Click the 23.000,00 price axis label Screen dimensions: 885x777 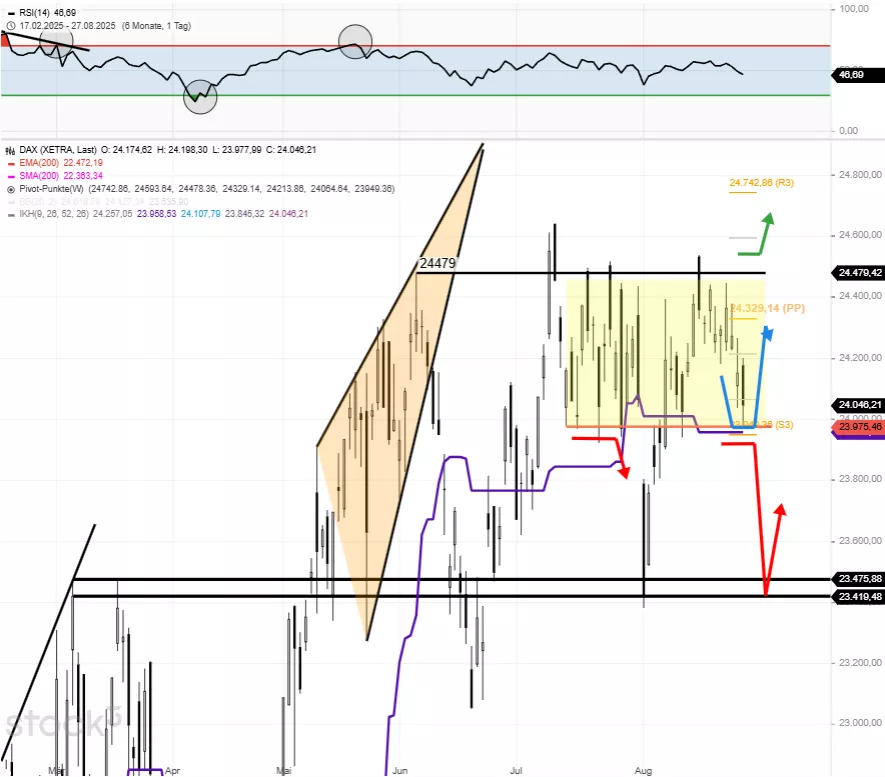coord(860,723)
